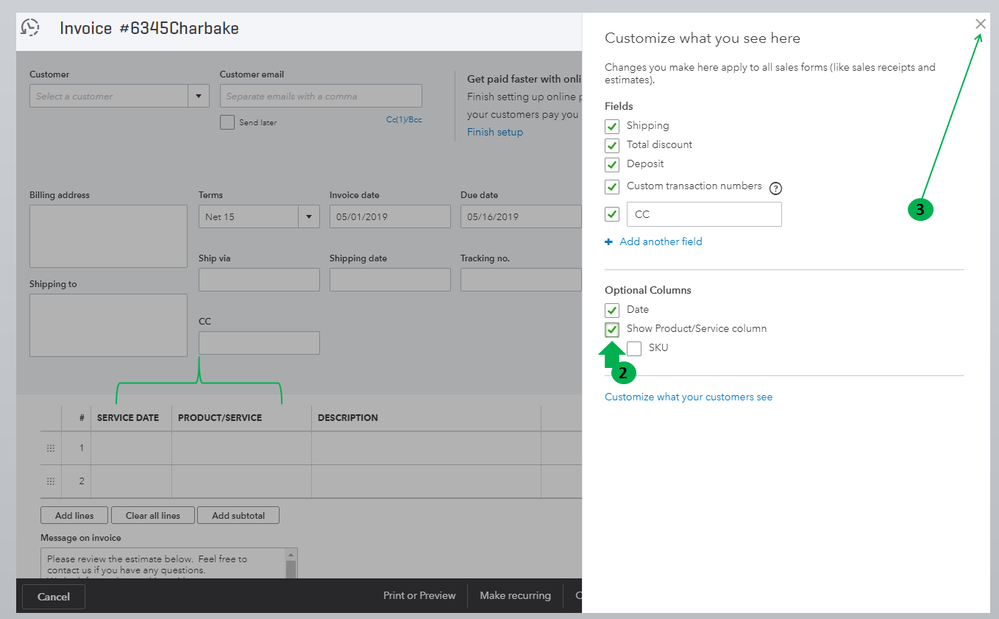Click the plus icon to add field
Screen dimensions: 999x619
click(x=609, y=242)
